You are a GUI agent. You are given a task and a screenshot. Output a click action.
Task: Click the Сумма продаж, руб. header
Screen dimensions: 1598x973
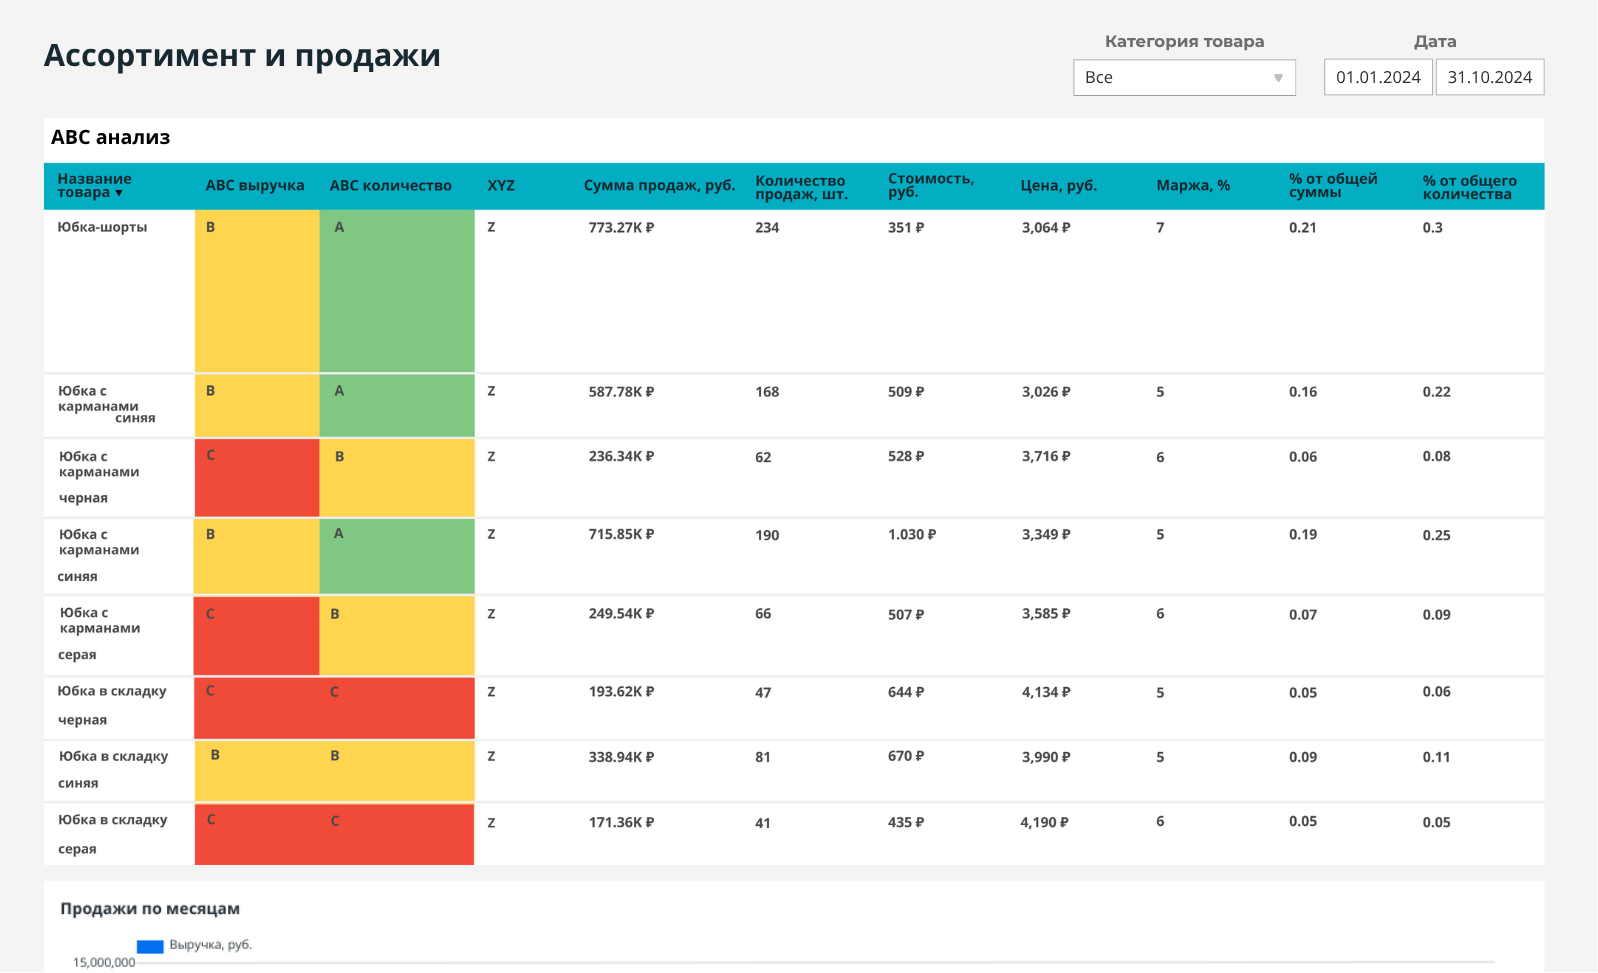(660, 186)
